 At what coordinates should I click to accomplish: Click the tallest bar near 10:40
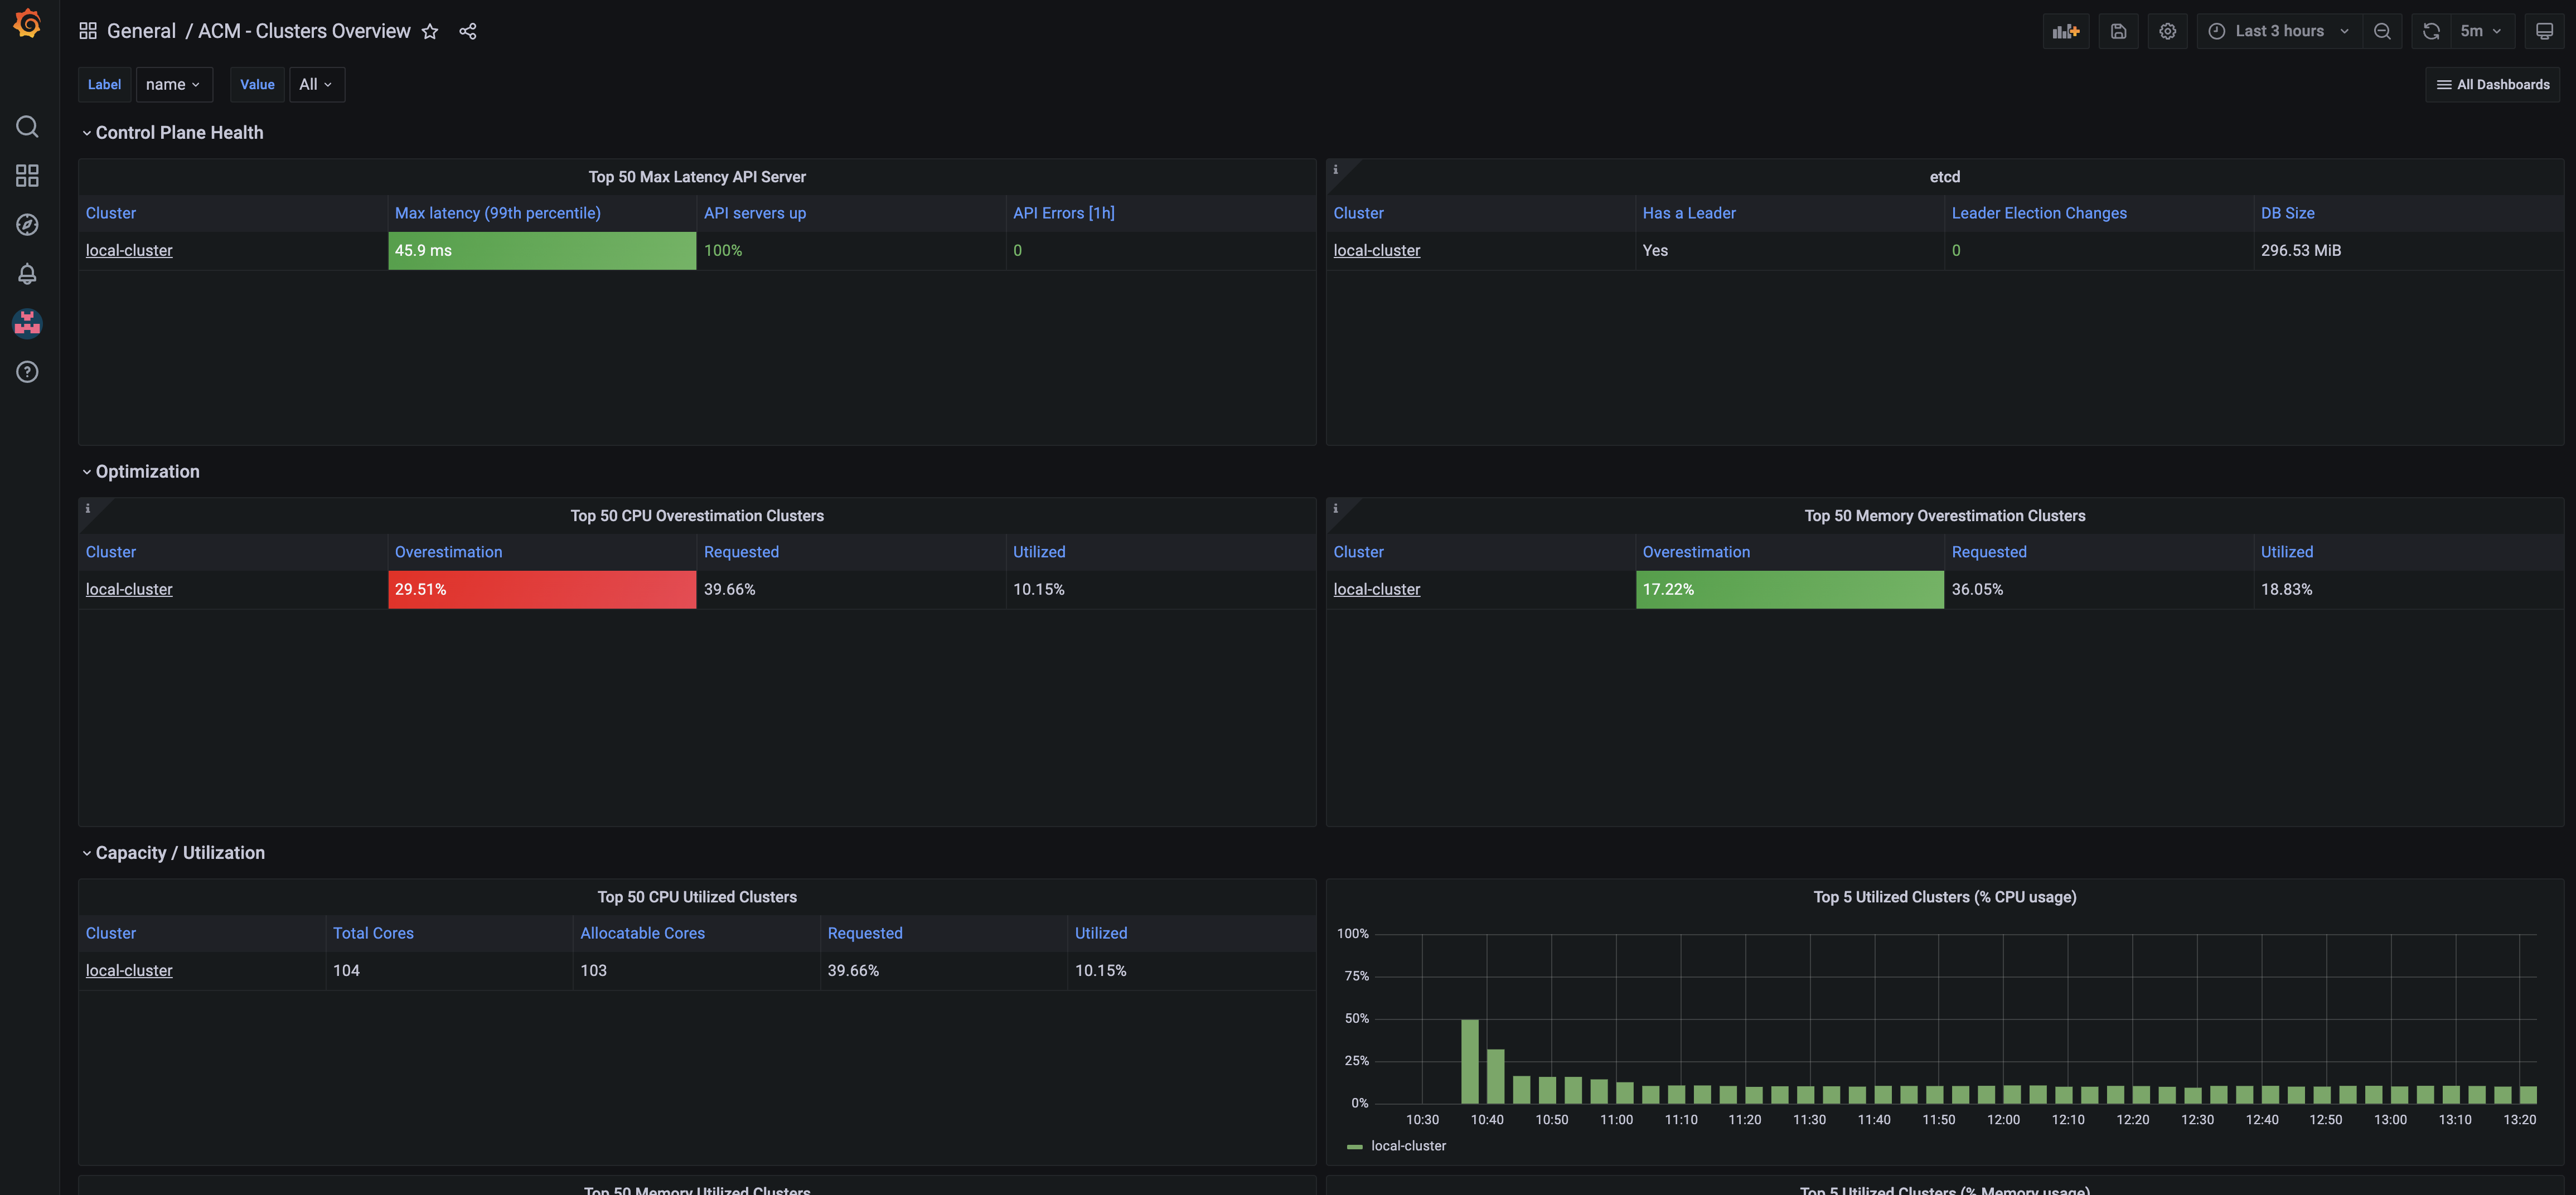click(x=1469, y=1061)
